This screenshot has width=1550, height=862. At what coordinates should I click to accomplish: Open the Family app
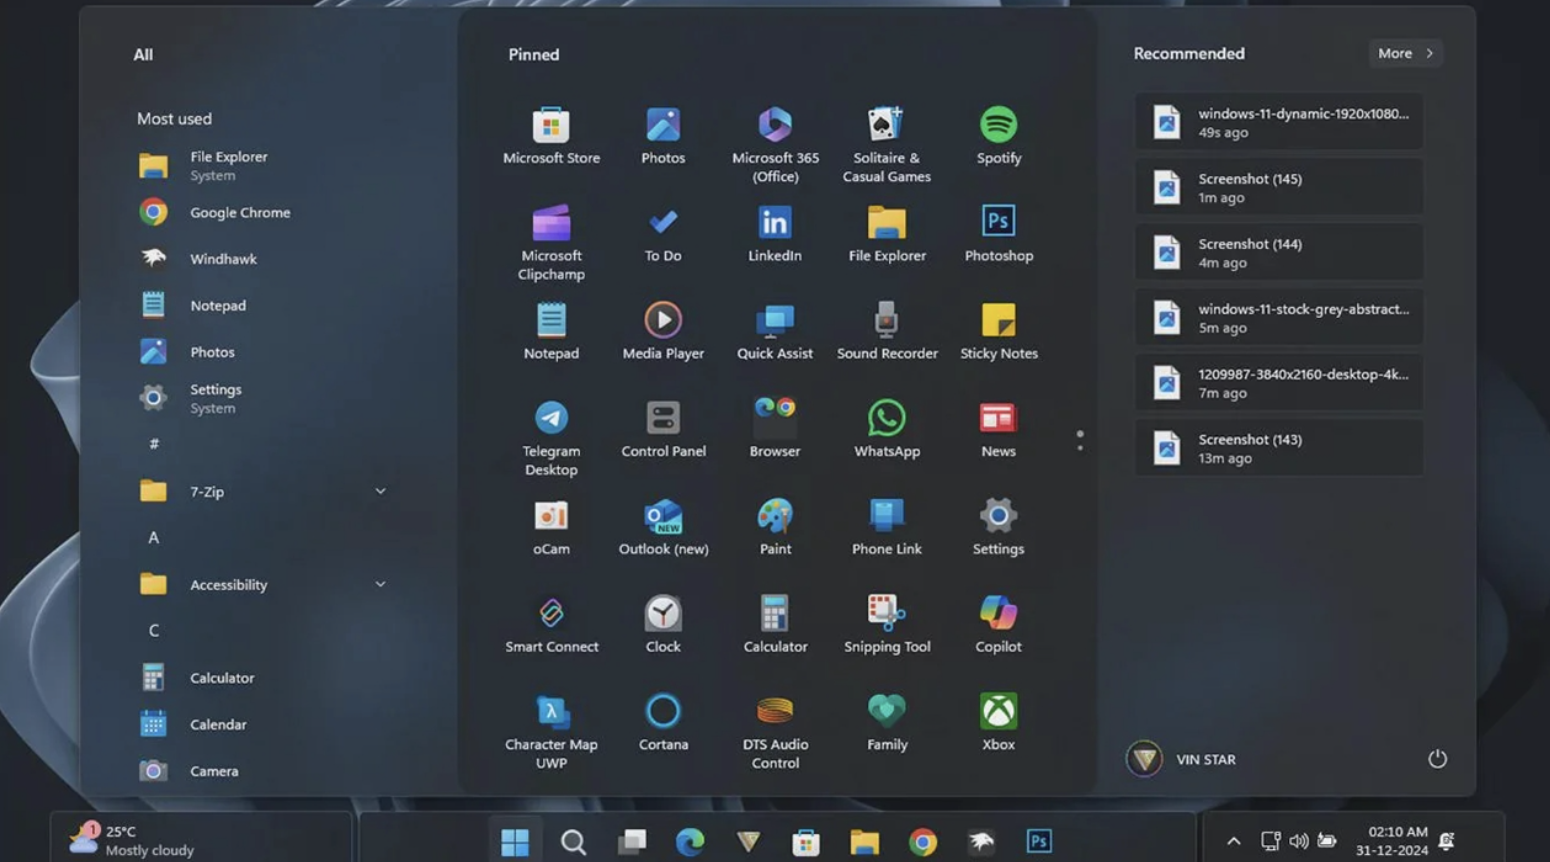click(x=887, y=722)
